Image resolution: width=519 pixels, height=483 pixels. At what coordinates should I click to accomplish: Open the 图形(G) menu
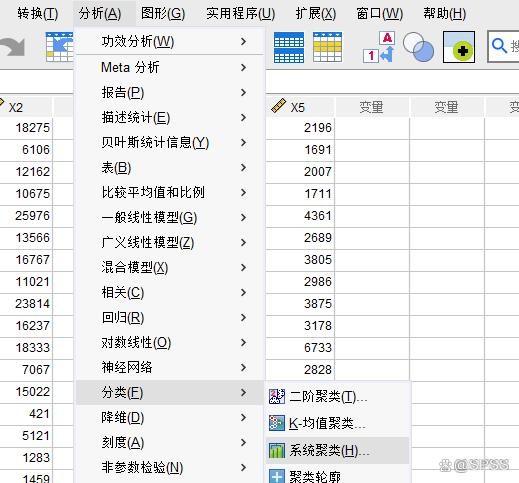(x=163, y=13)
